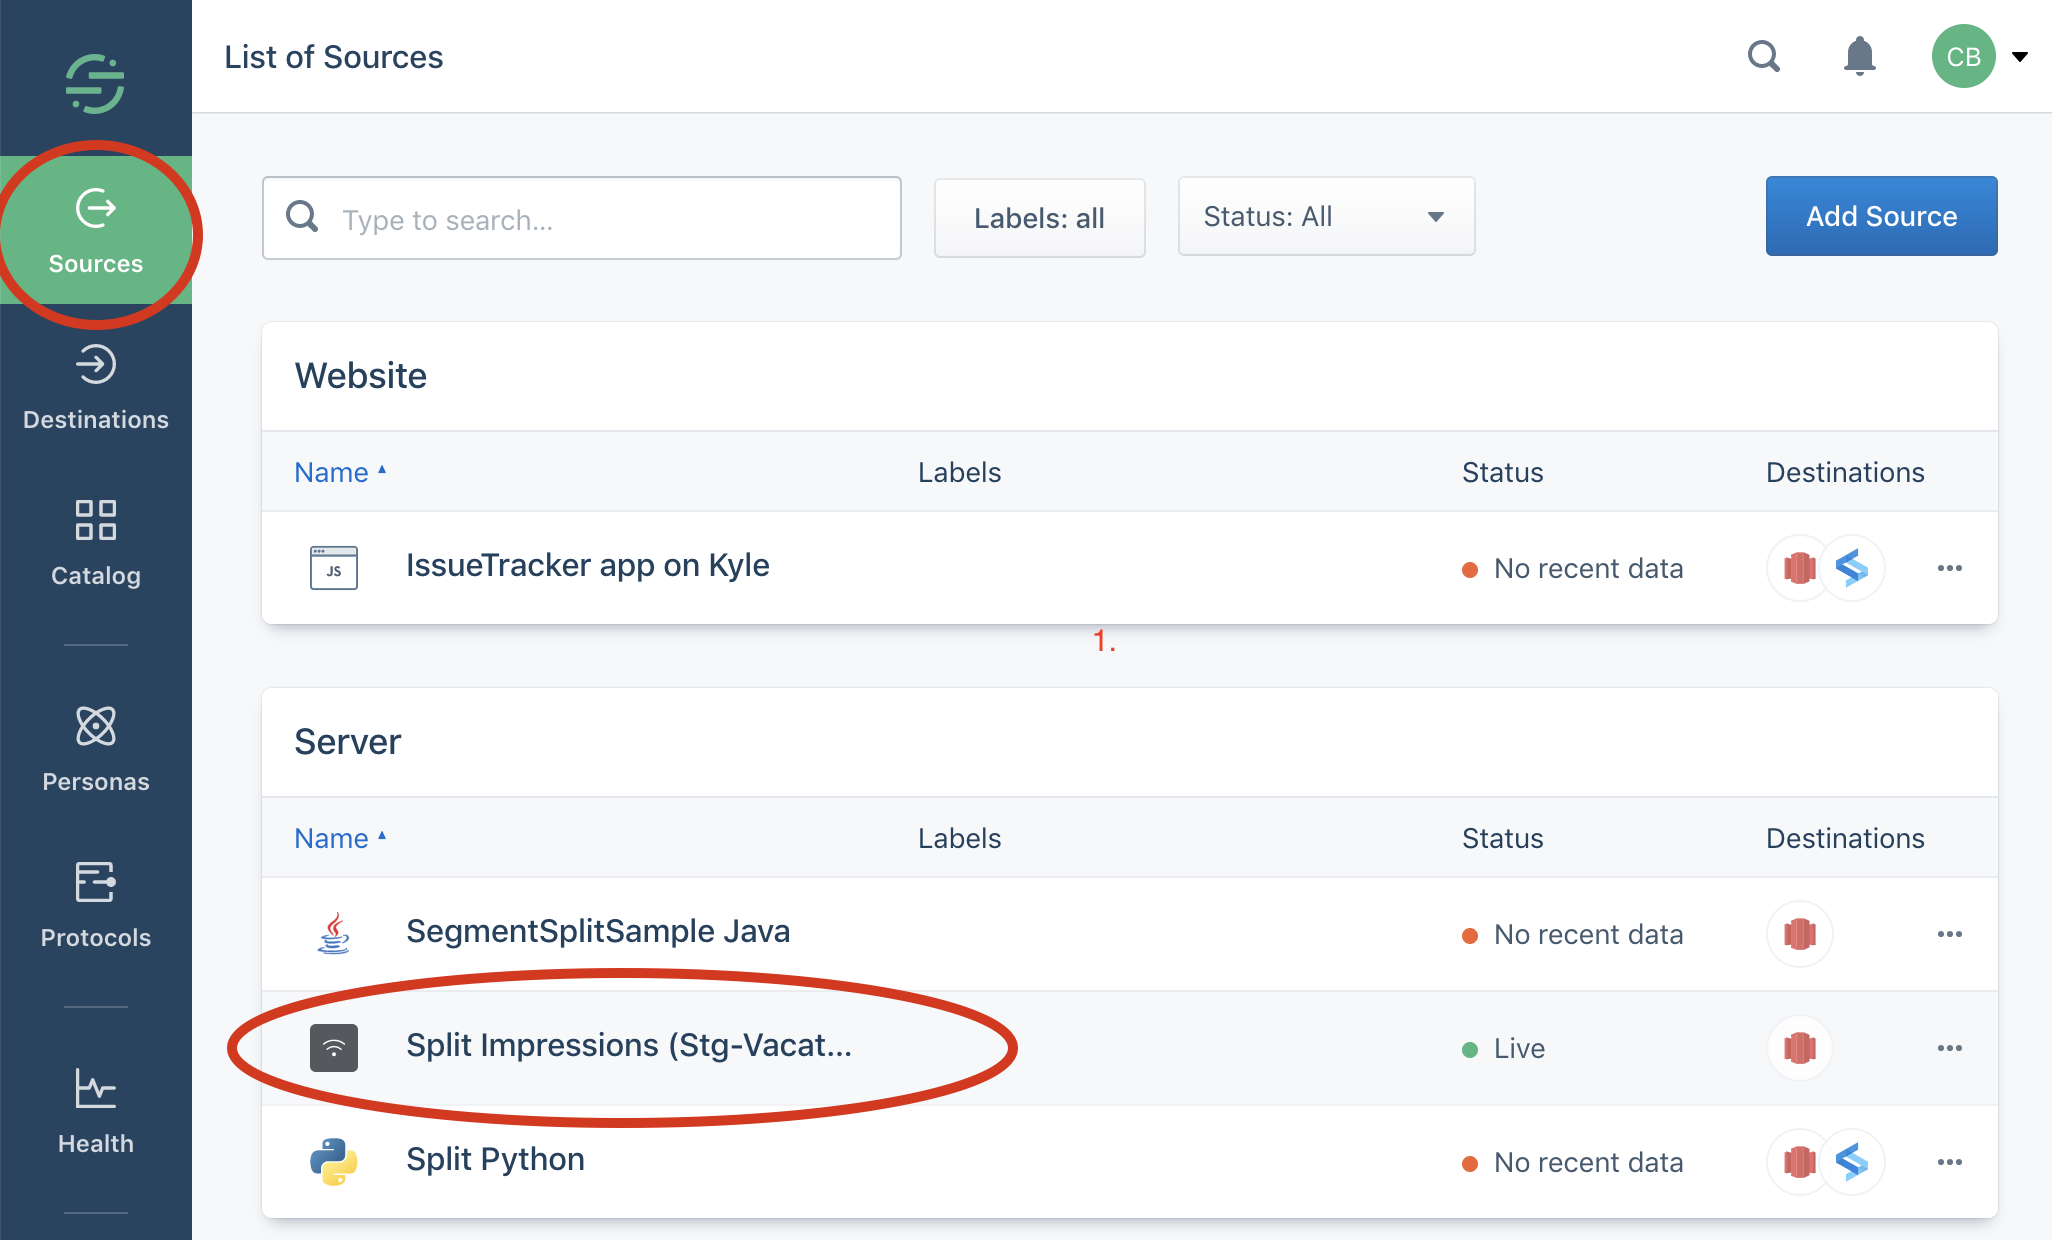This screenshot has width=2052, height=1240.
Task: Open more options for Split Python row
Action: (x=1949, y=1162)
